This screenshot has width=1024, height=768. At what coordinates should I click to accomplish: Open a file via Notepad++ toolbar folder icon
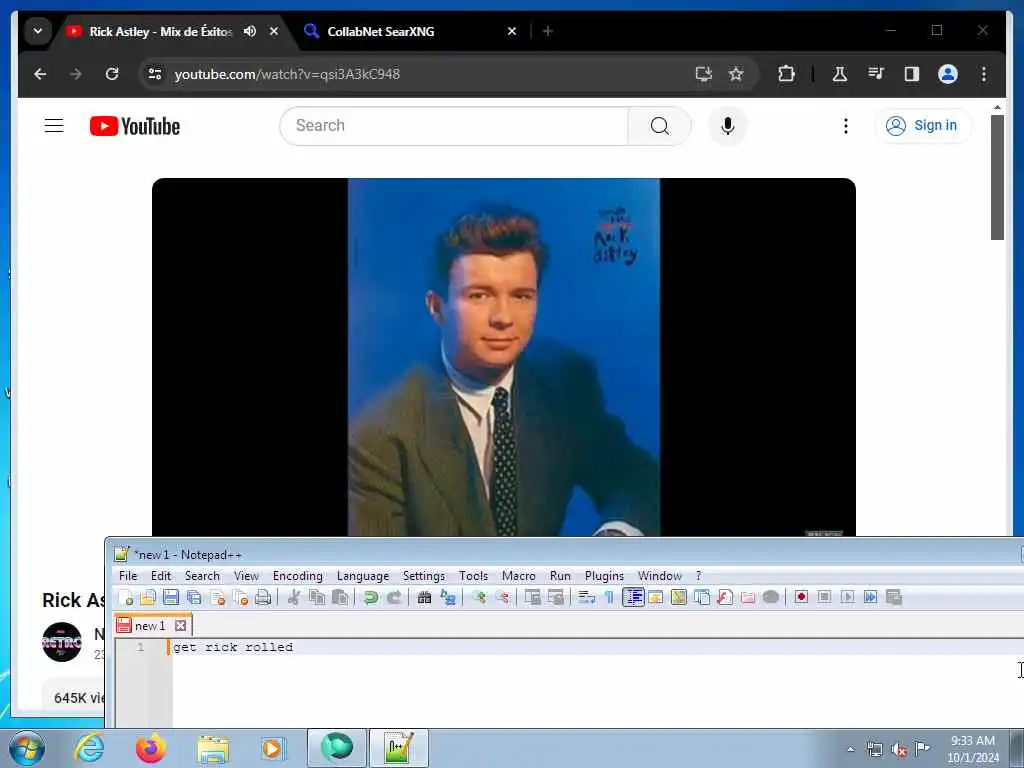point(148,597)
